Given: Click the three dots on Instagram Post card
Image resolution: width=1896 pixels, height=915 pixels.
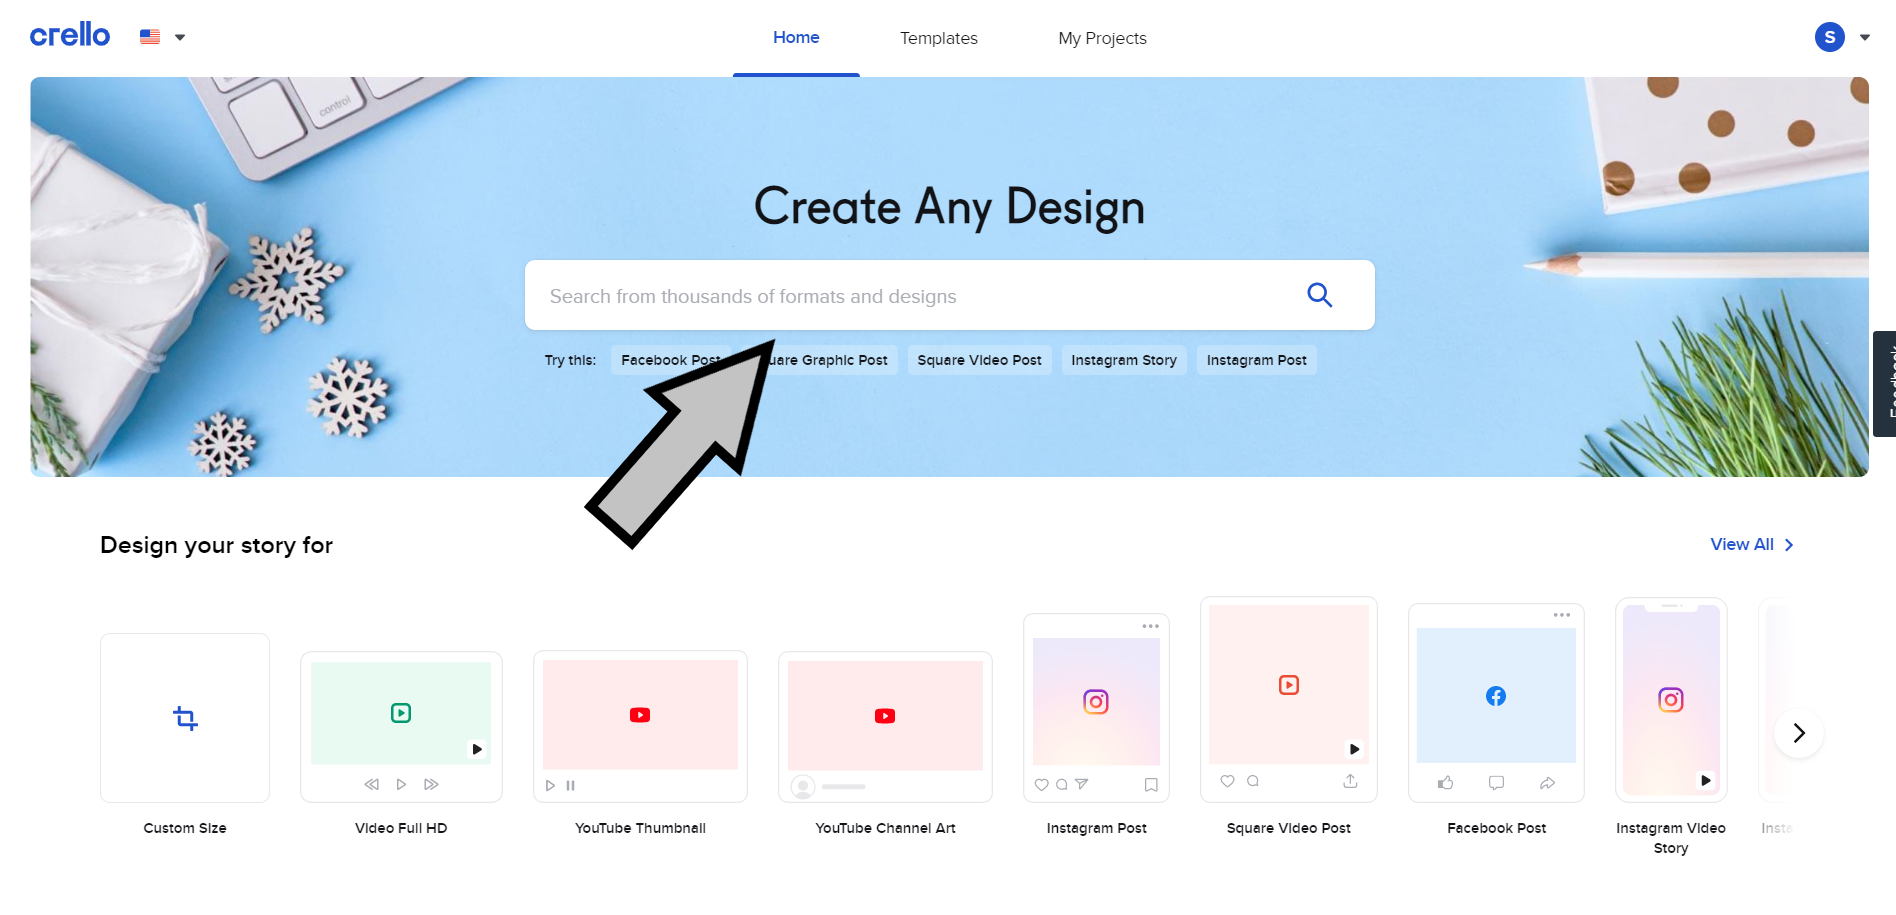Looking at the screenshot, I should point(1151,626).
